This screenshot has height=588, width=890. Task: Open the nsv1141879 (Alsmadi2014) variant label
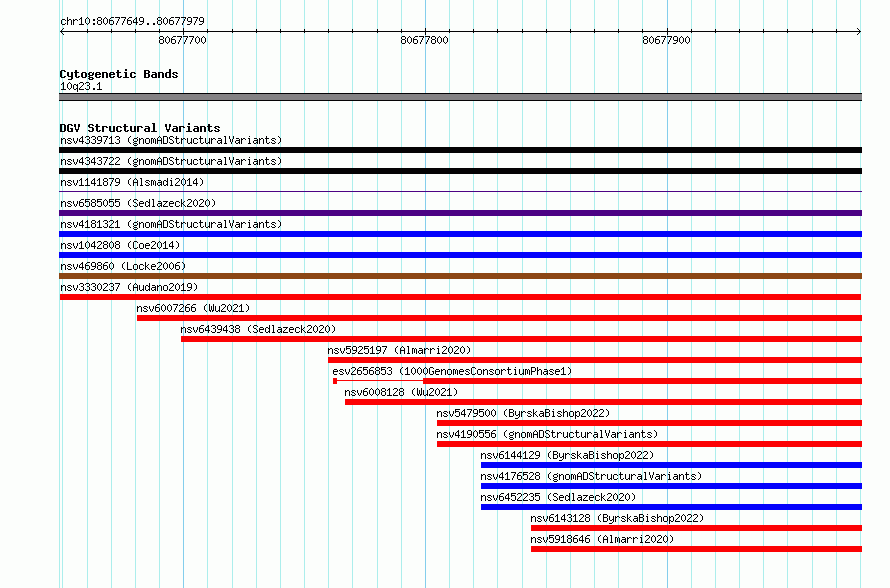pos(132,182)
